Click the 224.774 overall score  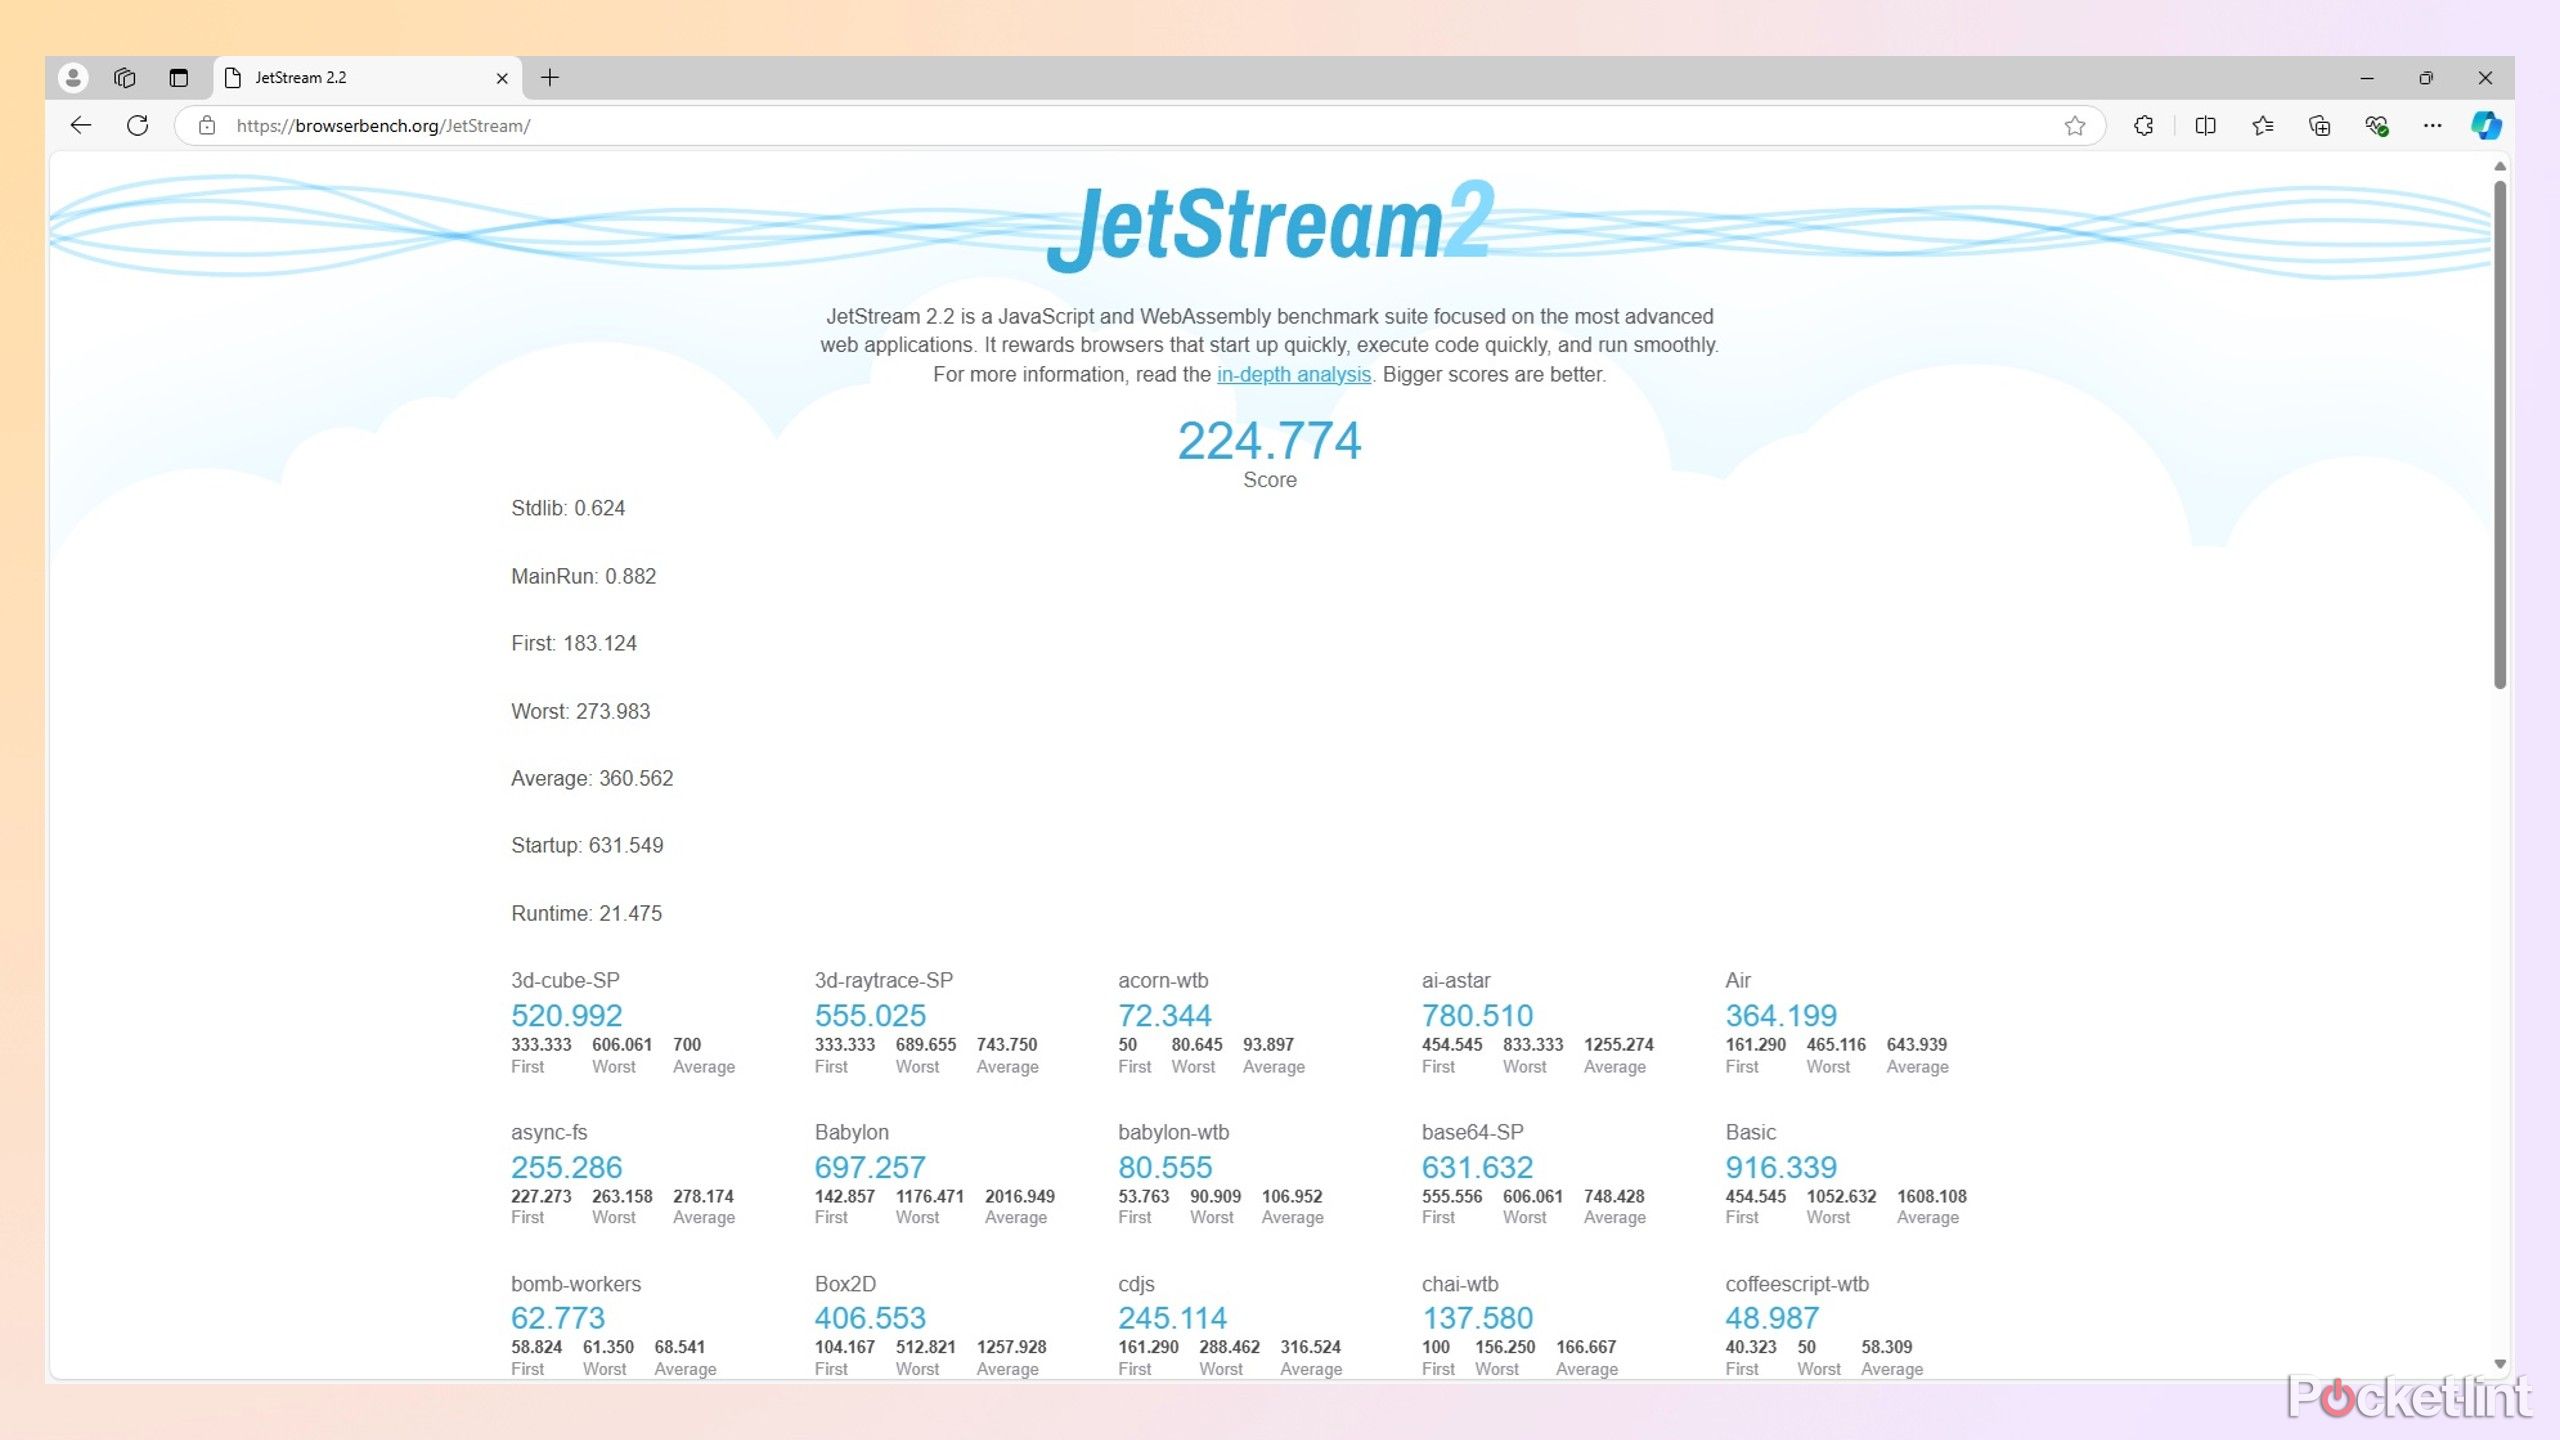click(1270, 441)
